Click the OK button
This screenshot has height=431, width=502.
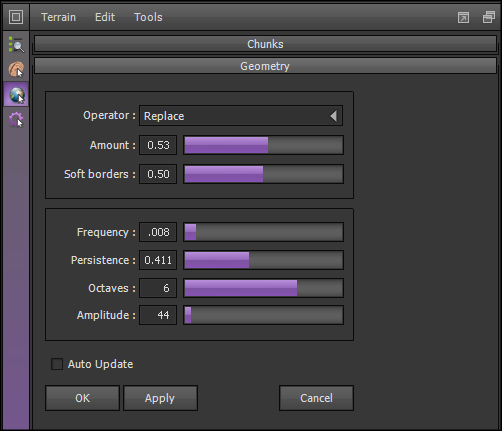(82, 398)
